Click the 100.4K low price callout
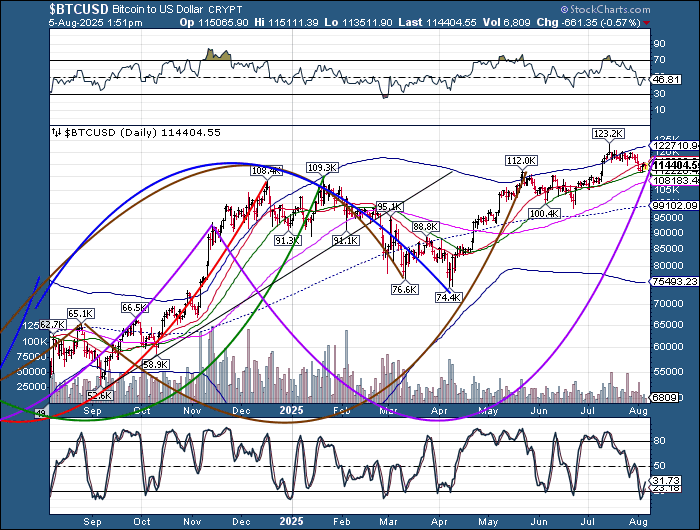 pyautogui.click(x=544, y=214)
